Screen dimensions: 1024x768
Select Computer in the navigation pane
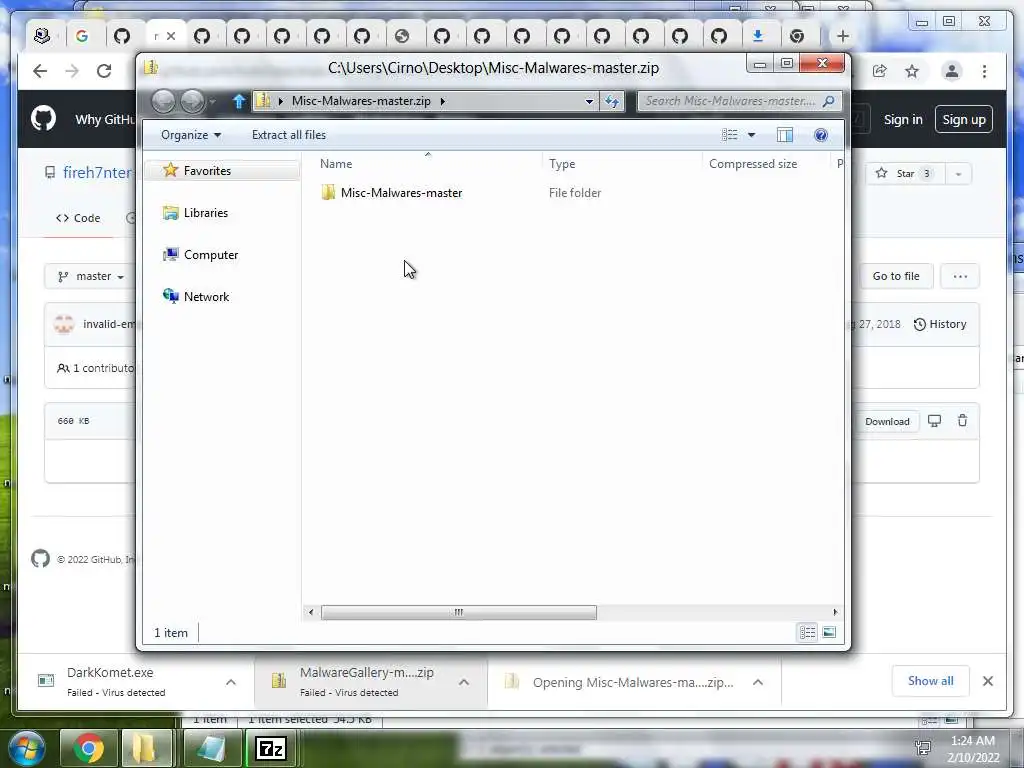point(211,255)
